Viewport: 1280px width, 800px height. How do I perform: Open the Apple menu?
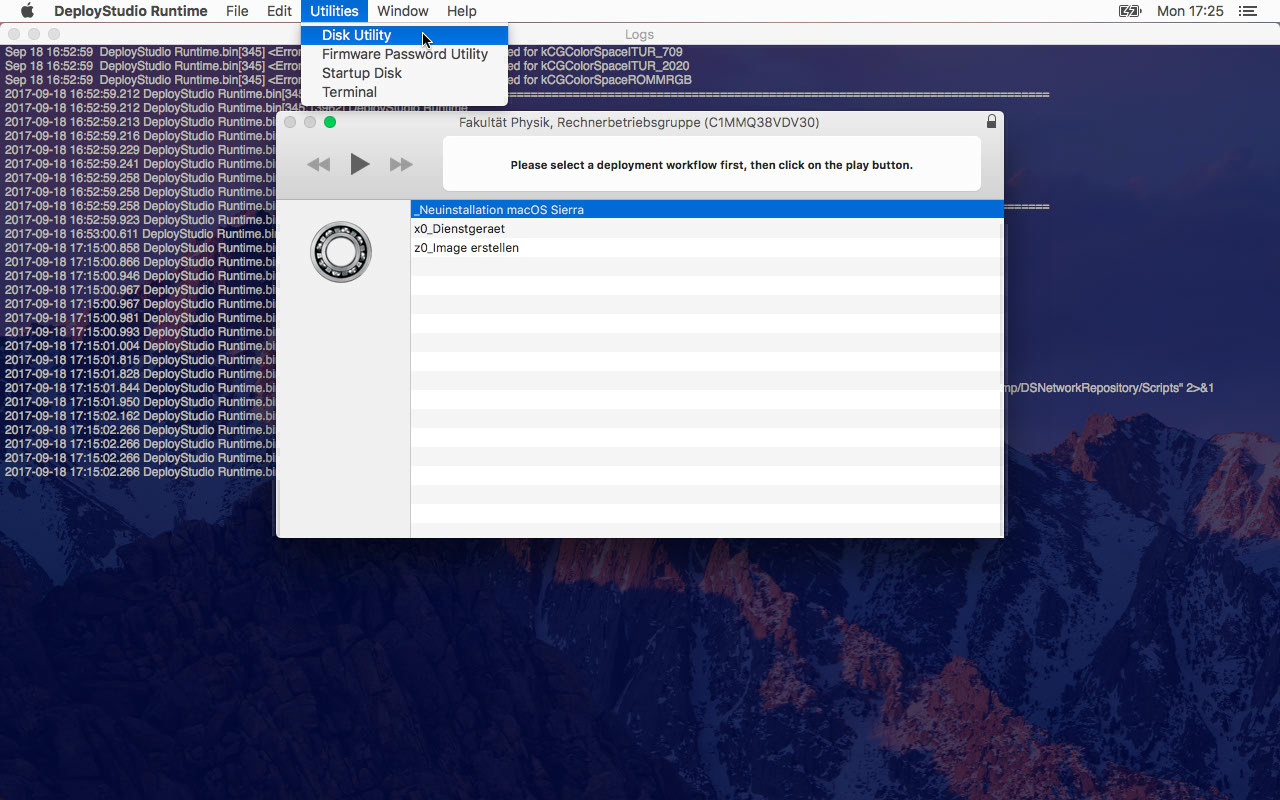pyautogui.click(x=27, y=11)
